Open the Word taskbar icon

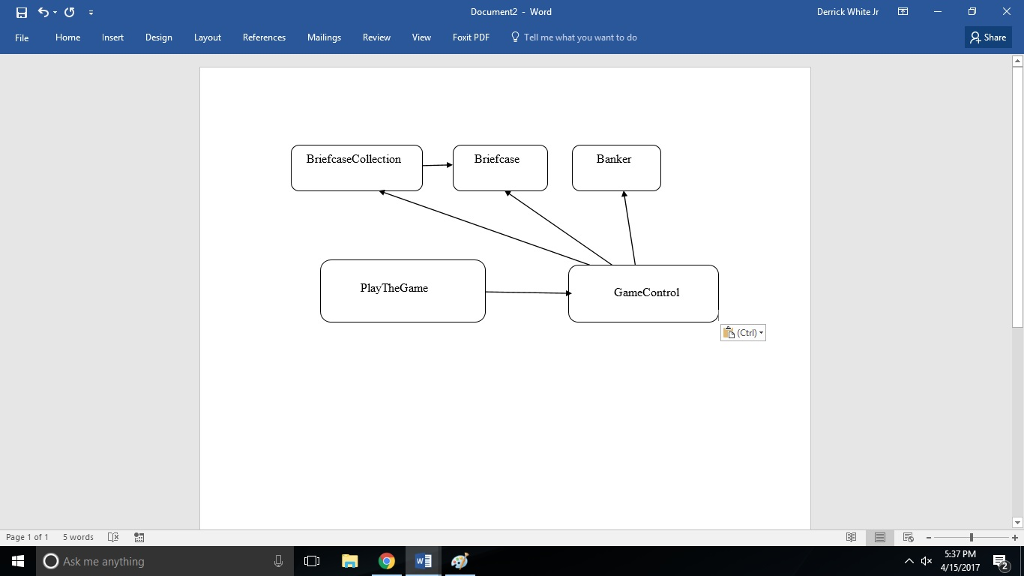coord(422,560)
